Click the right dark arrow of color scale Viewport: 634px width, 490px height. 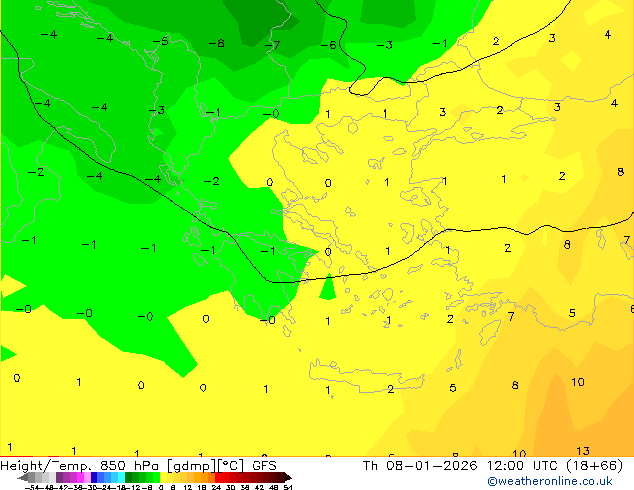(x=287, y=478)
